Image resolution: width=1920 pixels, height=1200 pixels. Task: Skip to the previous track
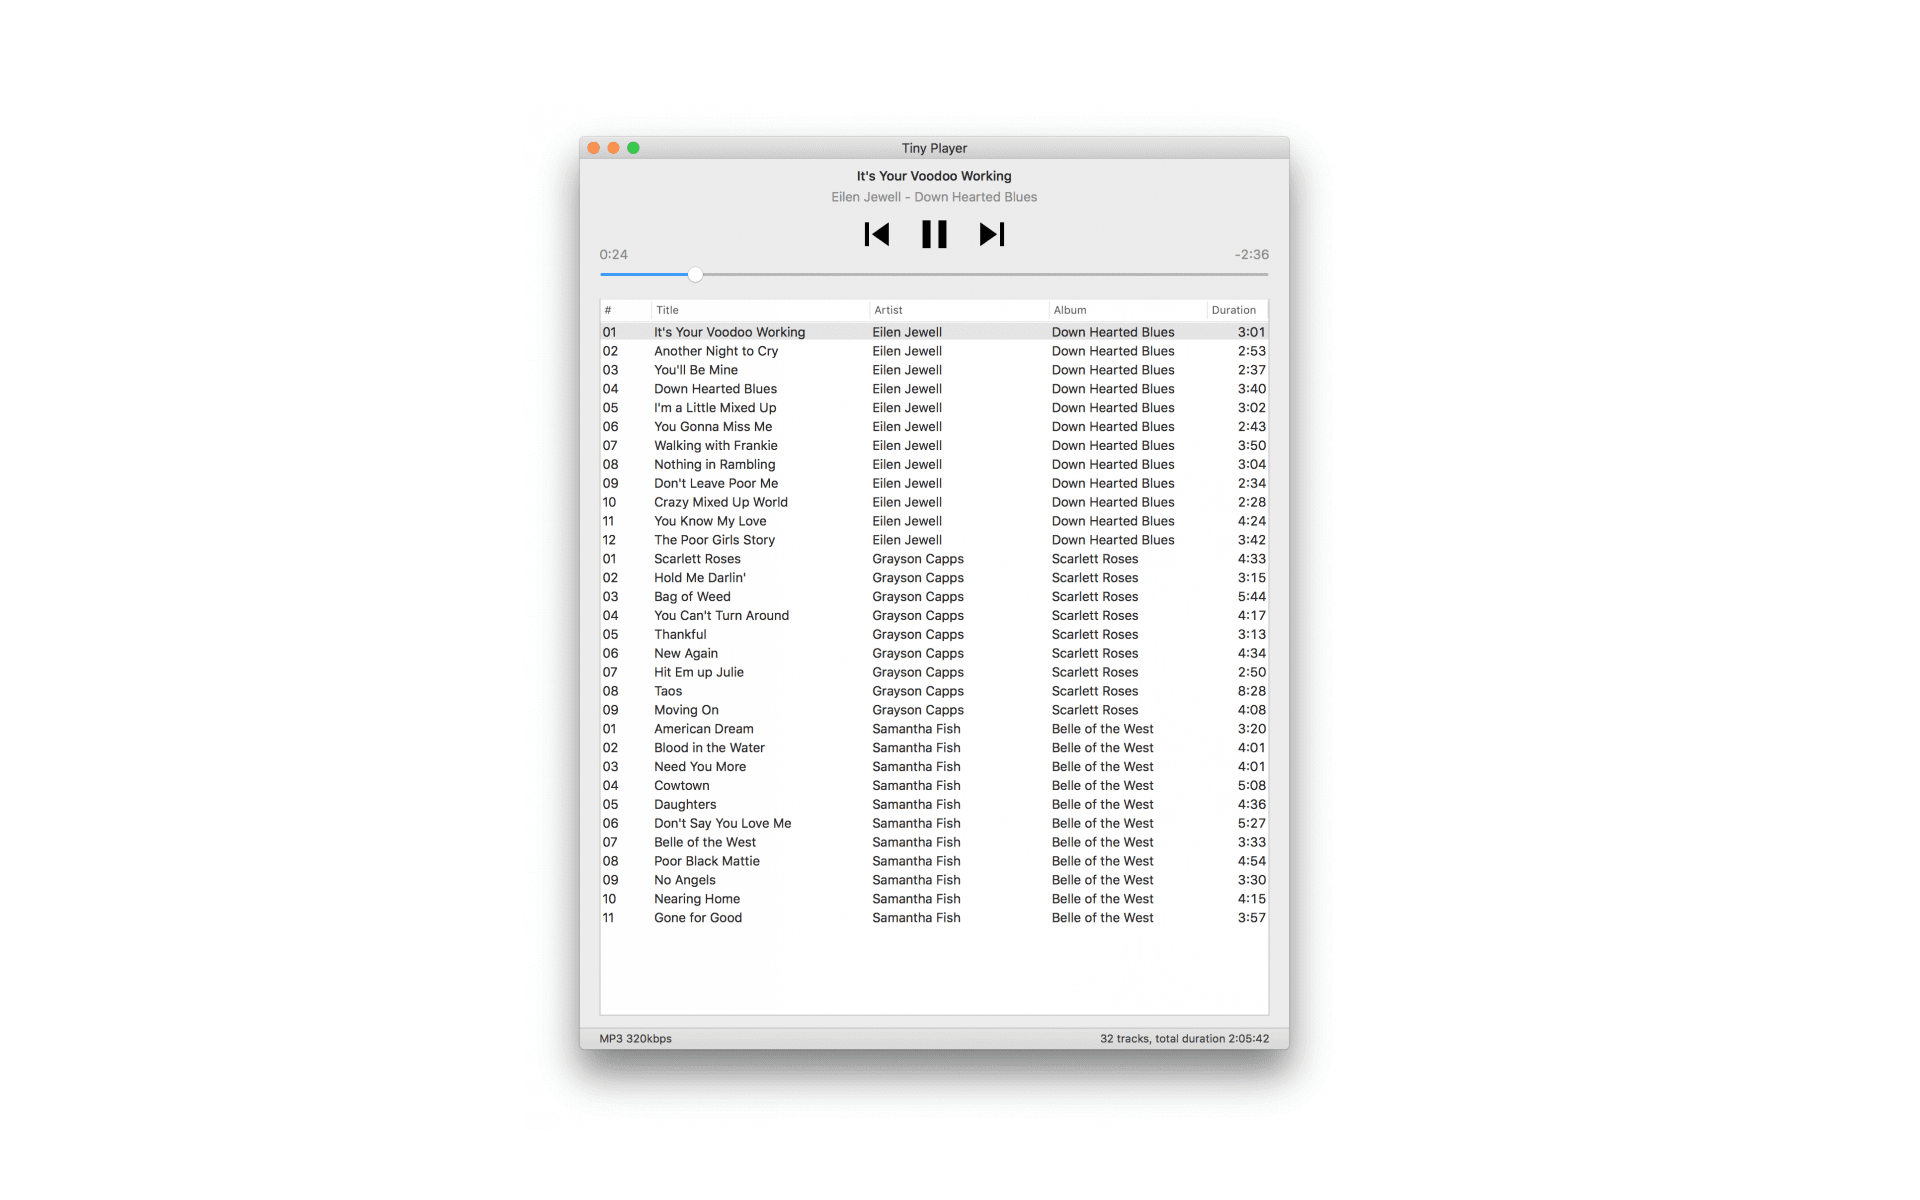point(877,235)
